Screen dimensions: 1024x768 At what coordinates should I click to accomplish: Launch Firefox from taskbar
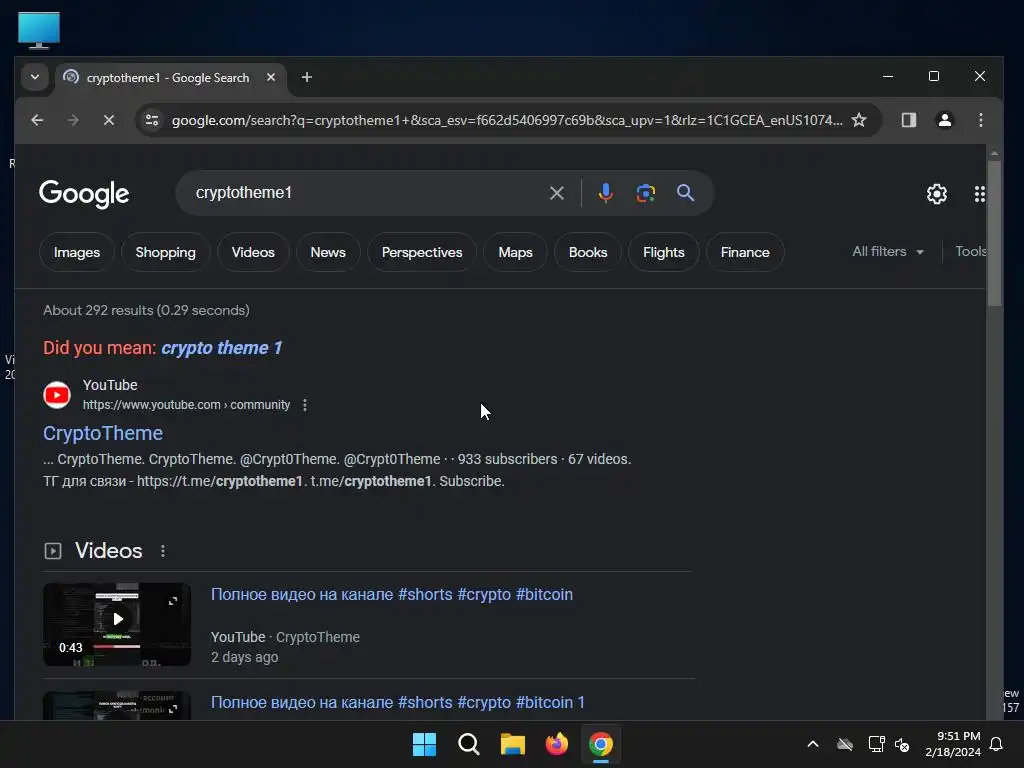coord(556,744)
